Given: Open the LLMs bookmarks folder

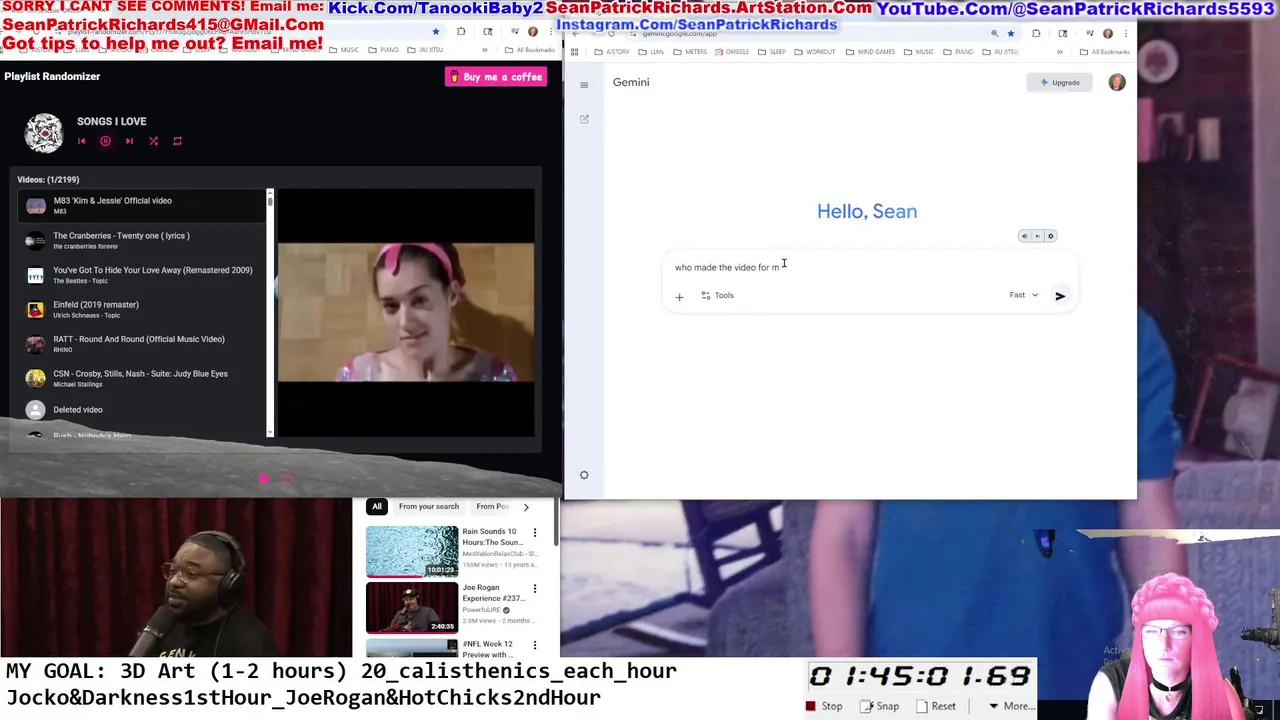Looking at the screenshot, I should [650, 51].
